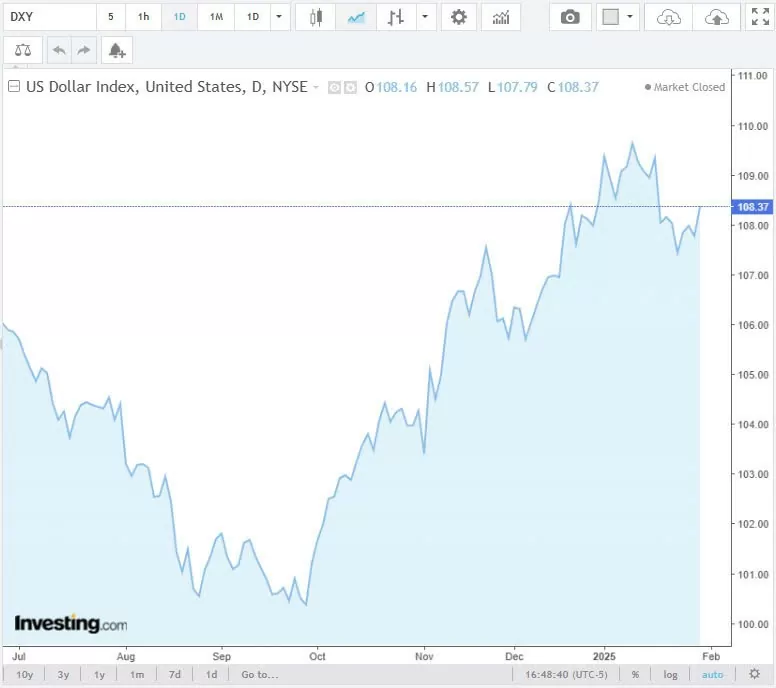The width and height of the screenshot is (776, 688).
Task: Click the compare symbols scale icon
Action: [x=23, y=50]
